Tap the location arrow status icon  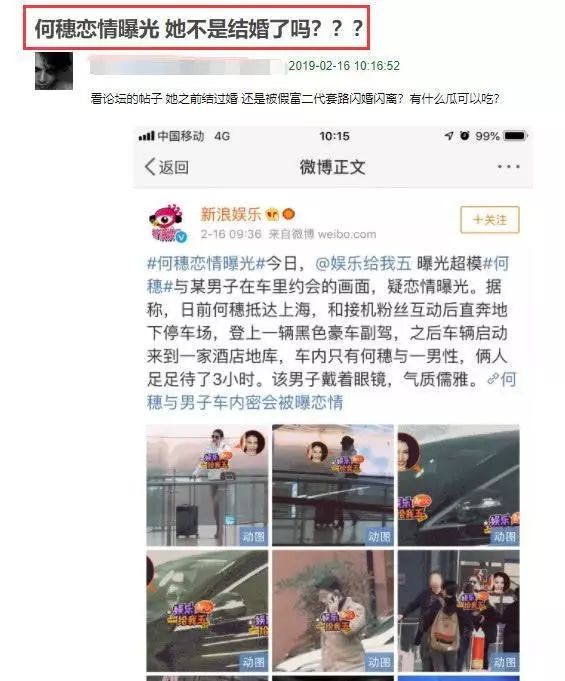pyautogui.click(x=449, y=136)
